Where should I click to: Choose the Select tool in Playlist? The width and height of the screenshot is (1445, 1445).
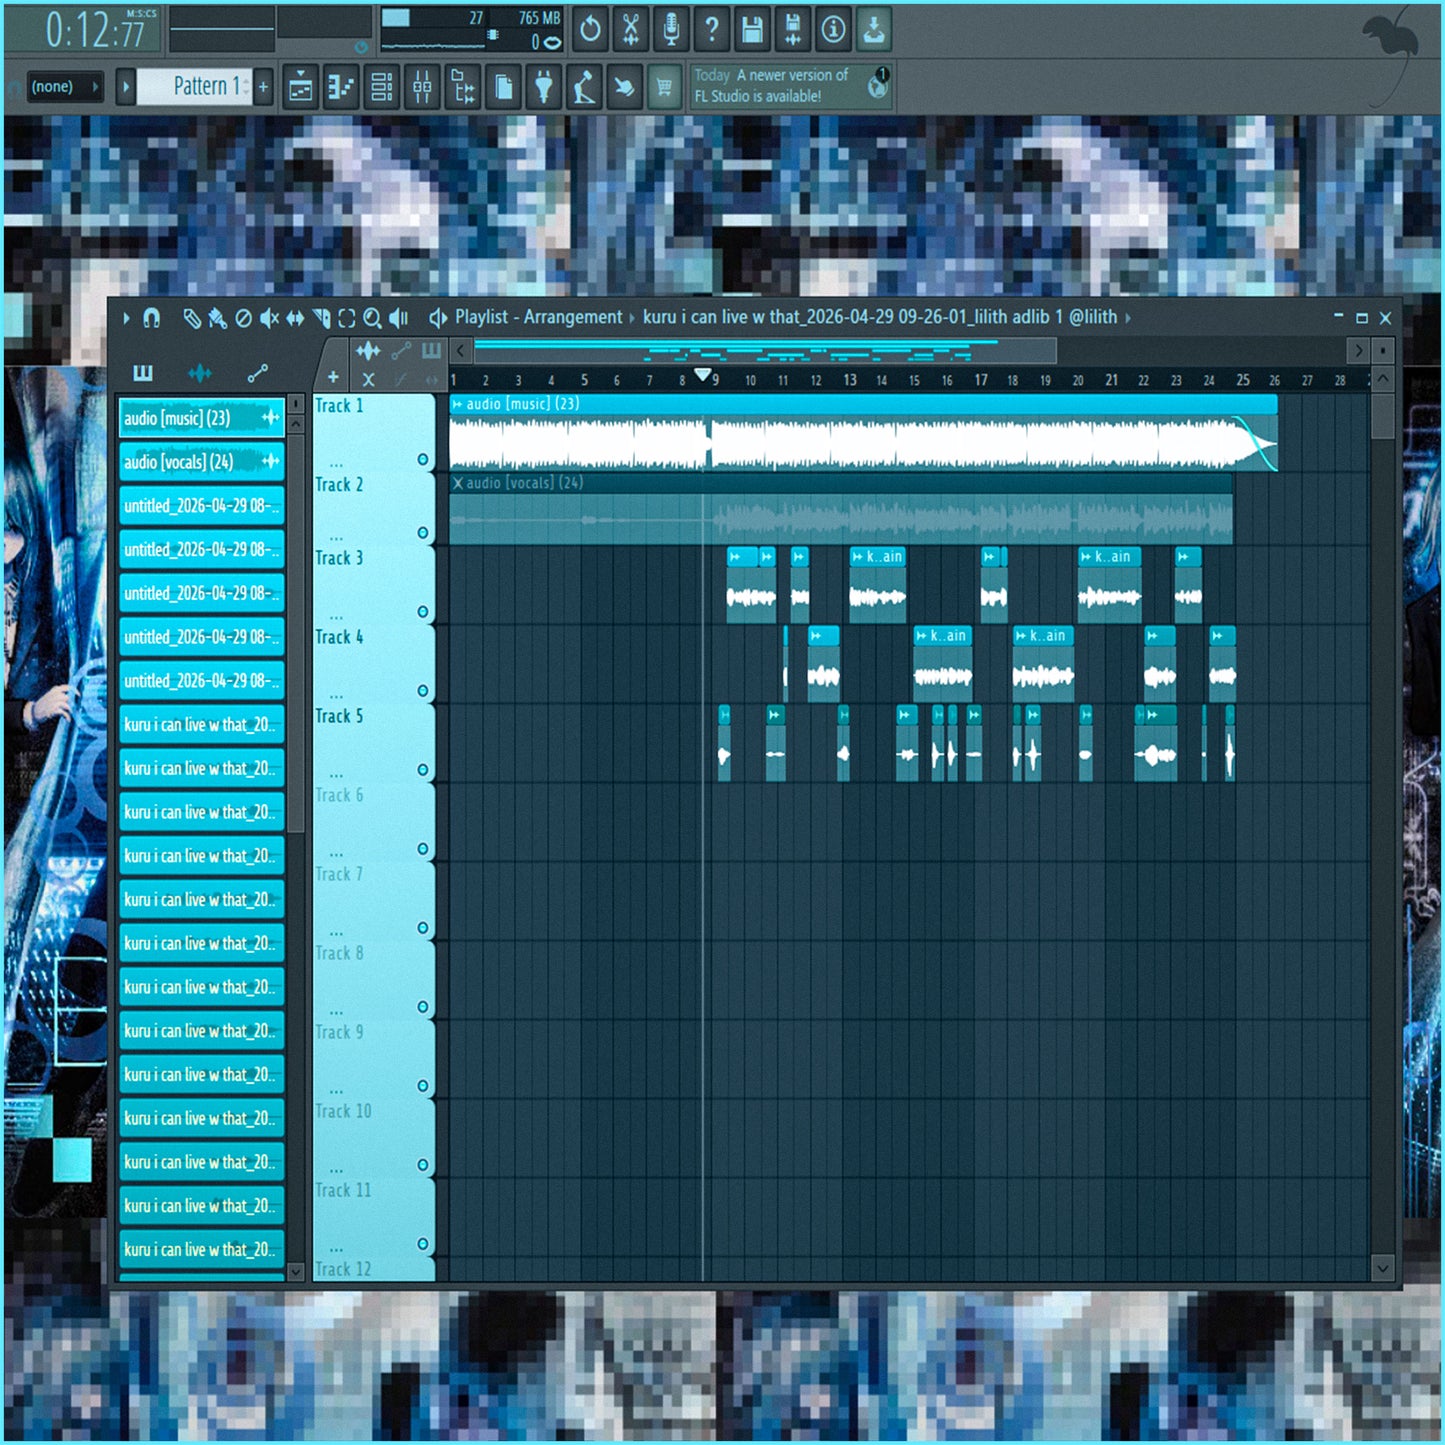pos(347,318)
